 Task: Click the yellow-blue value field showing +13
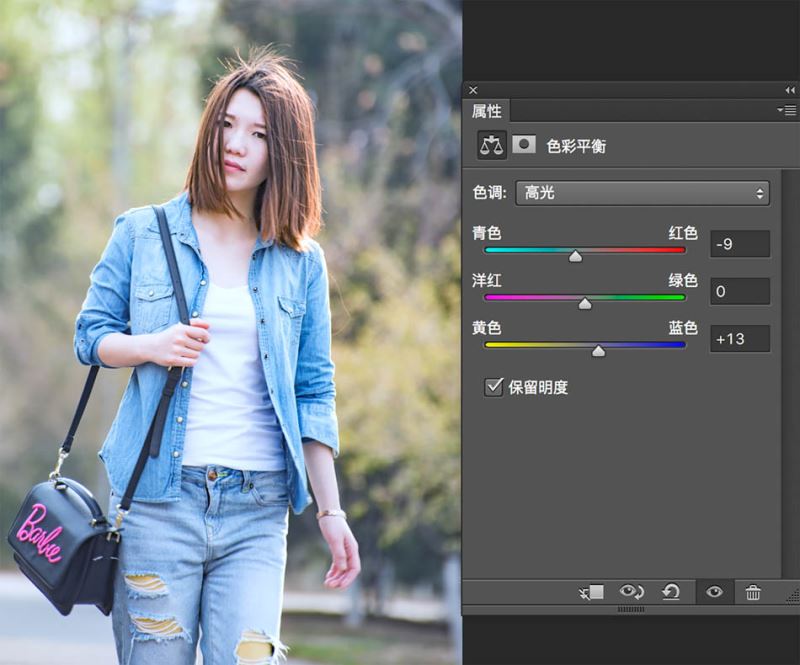click(x=740, y=339)
